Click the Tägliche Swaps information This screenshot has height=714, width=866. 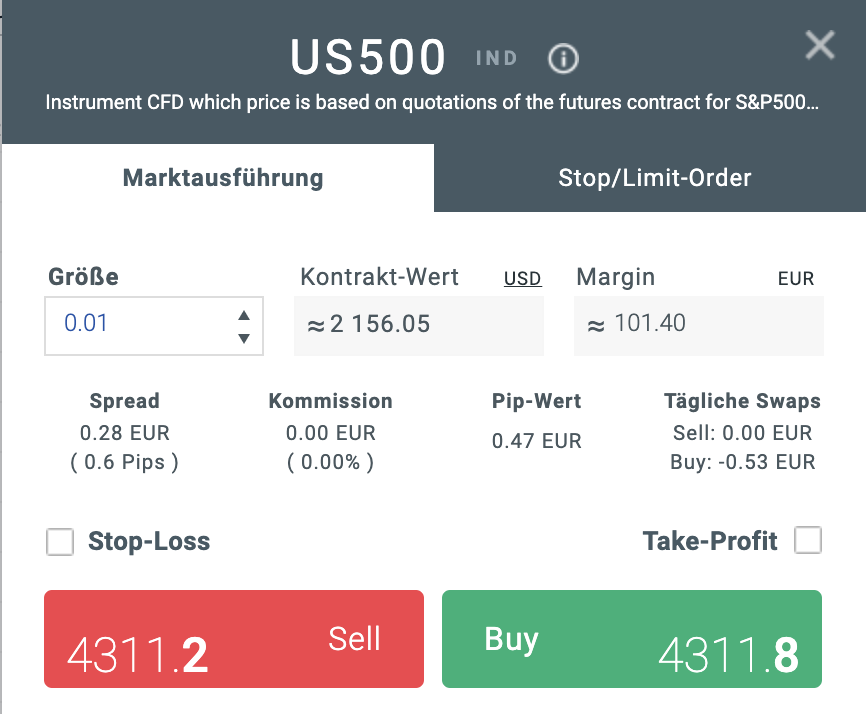pyautogui.click(x=742, y=433)
